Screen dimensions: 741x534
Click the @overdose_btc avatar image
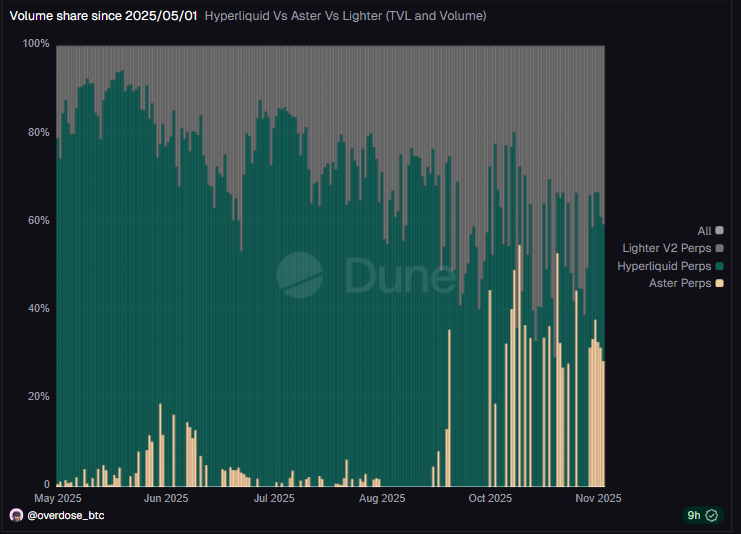[17, 515]
